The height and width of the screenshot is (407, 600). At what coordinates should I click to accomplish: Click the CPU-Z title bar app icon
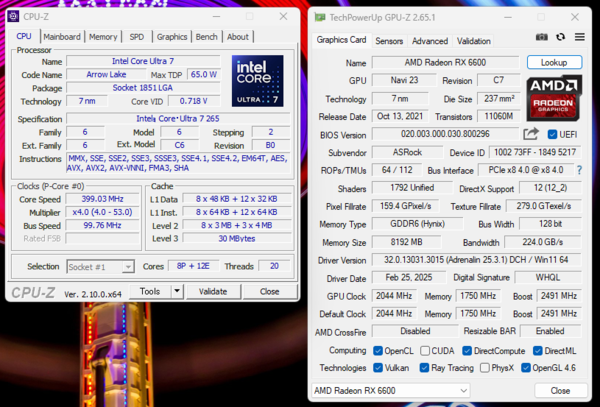click(x=13, y=16)
